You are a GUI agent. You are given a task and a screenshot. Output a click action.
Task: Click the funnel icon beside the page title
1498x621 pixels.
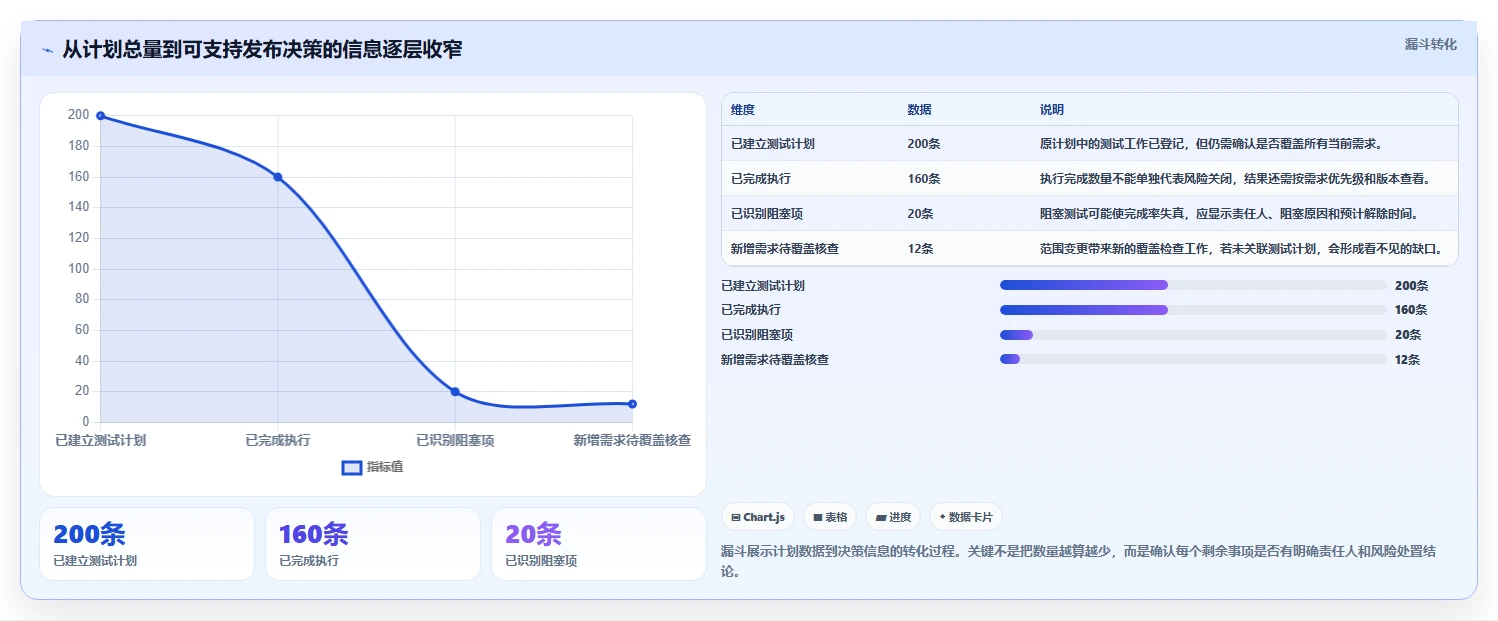click(x=47, y=50)
